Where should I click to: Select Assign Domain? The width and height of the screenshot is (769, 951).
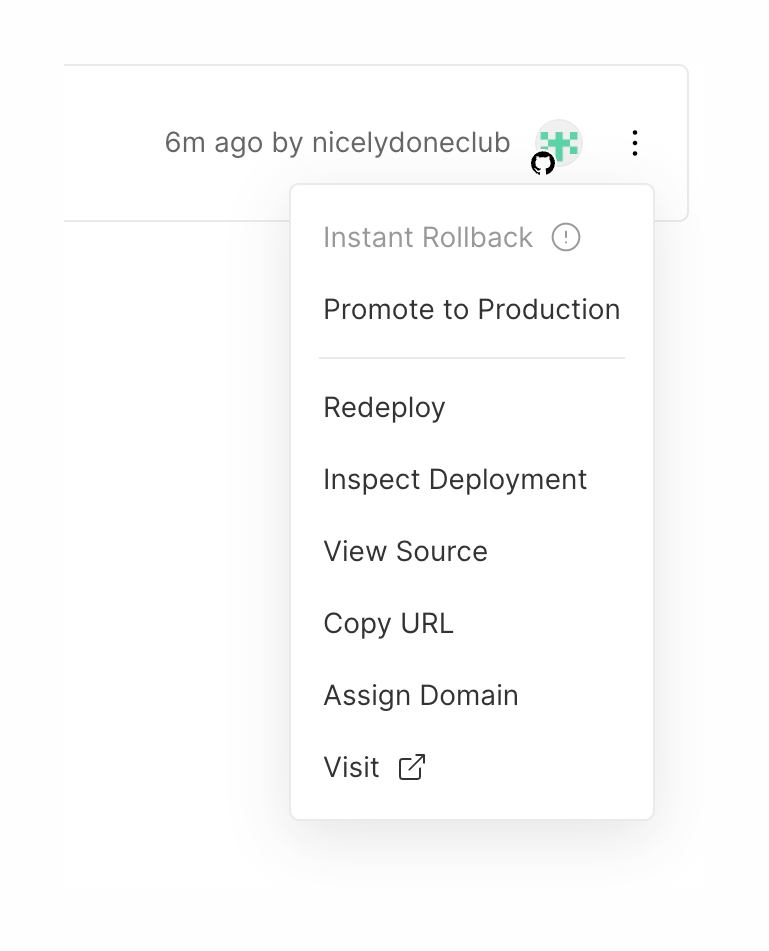(x=420, y=695)
